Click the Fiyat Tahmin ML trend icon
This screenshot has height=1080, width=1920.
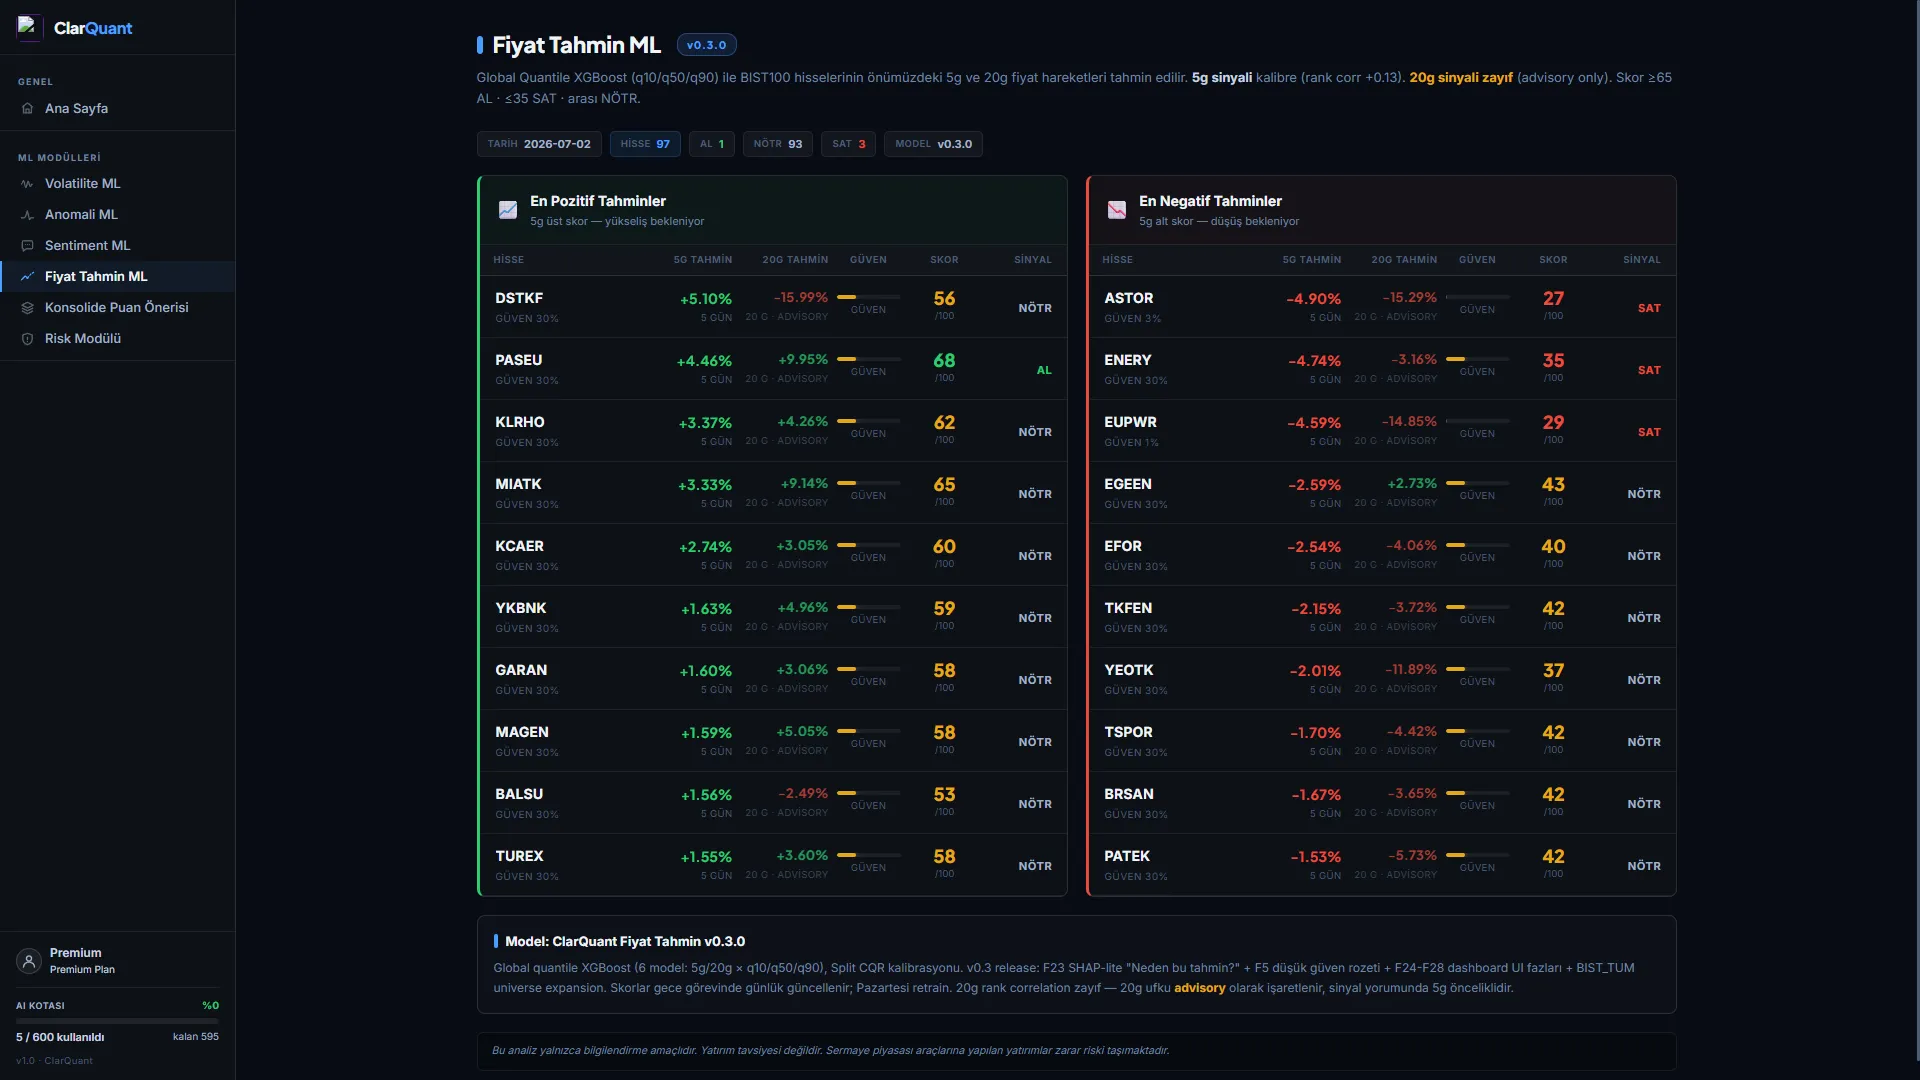point(27,277)
